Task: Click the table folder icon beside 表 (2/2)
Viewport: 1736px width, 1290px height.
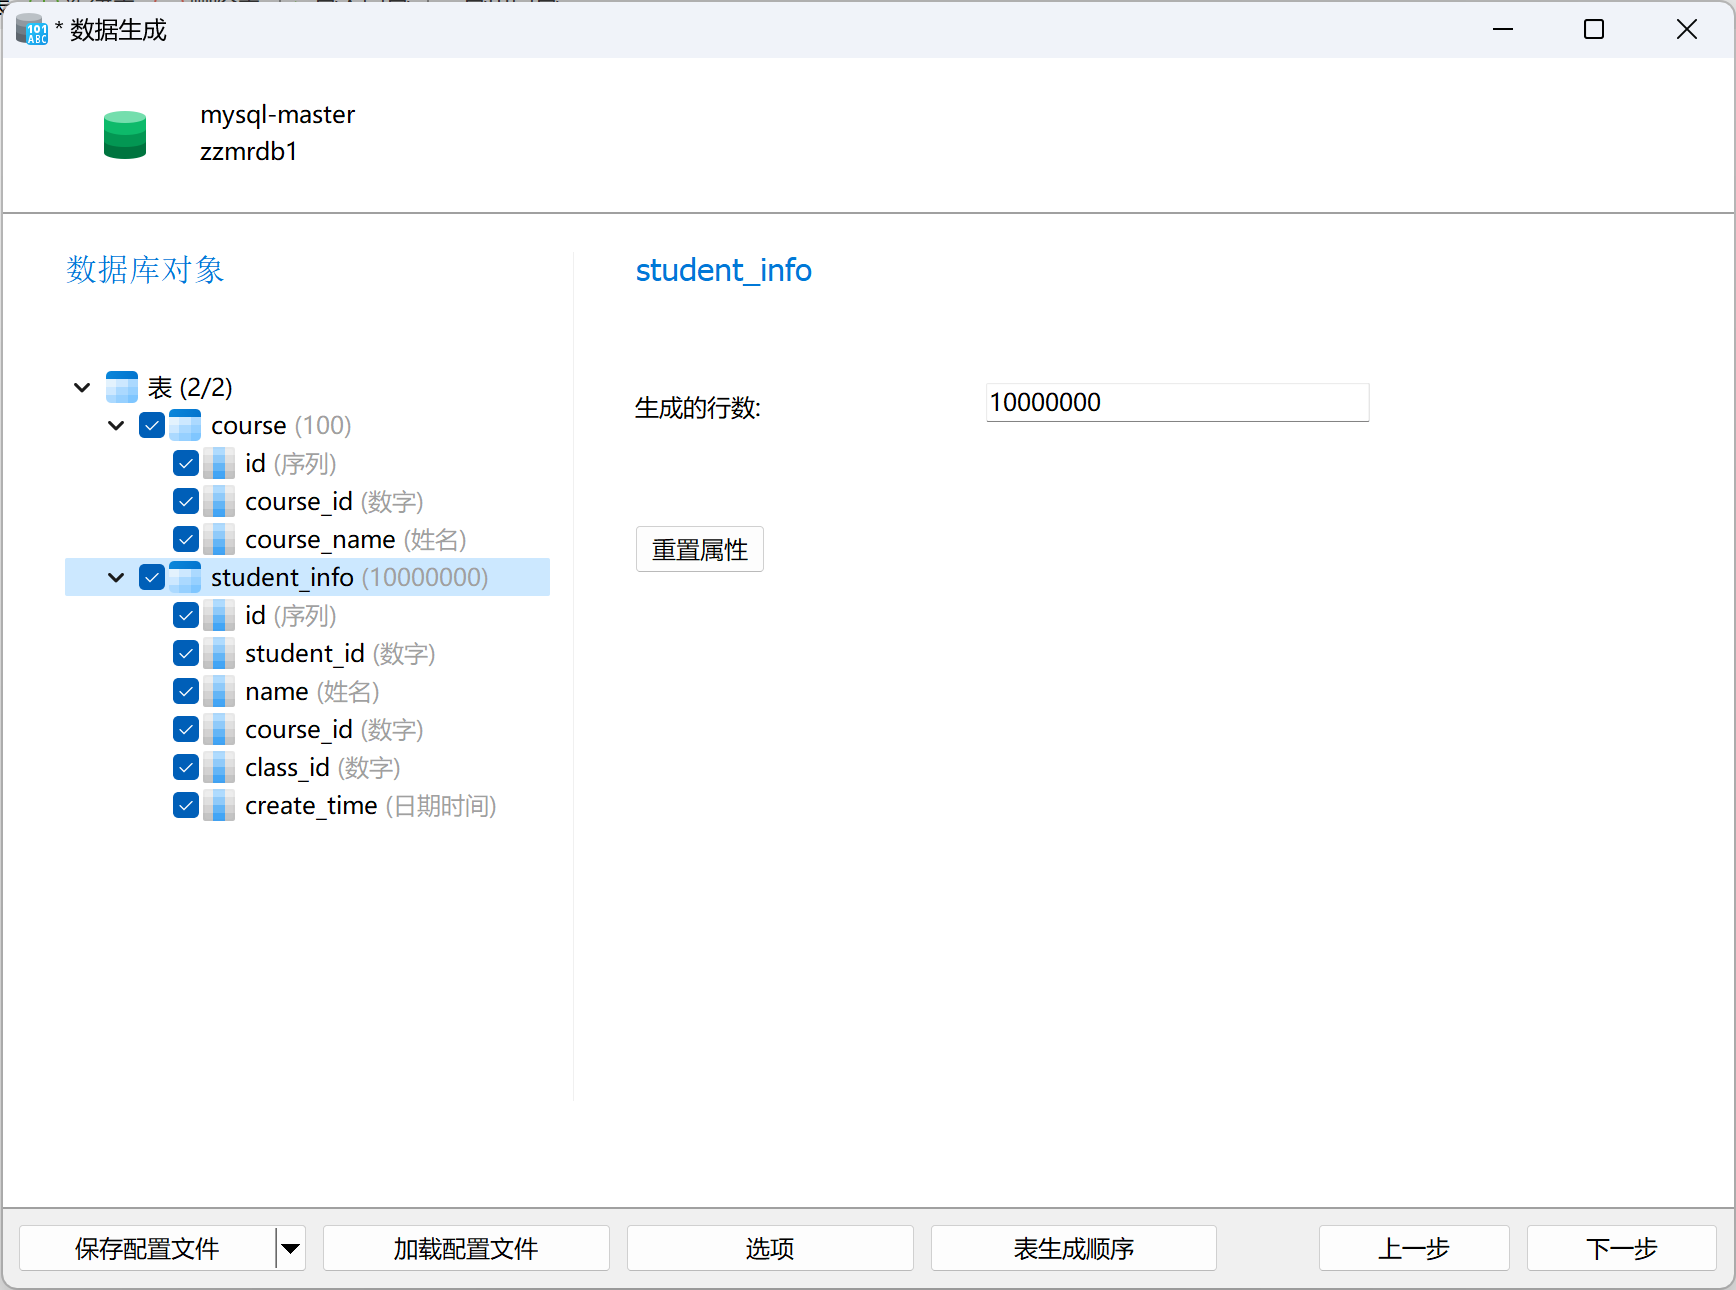Action: (x=122, y=387)
